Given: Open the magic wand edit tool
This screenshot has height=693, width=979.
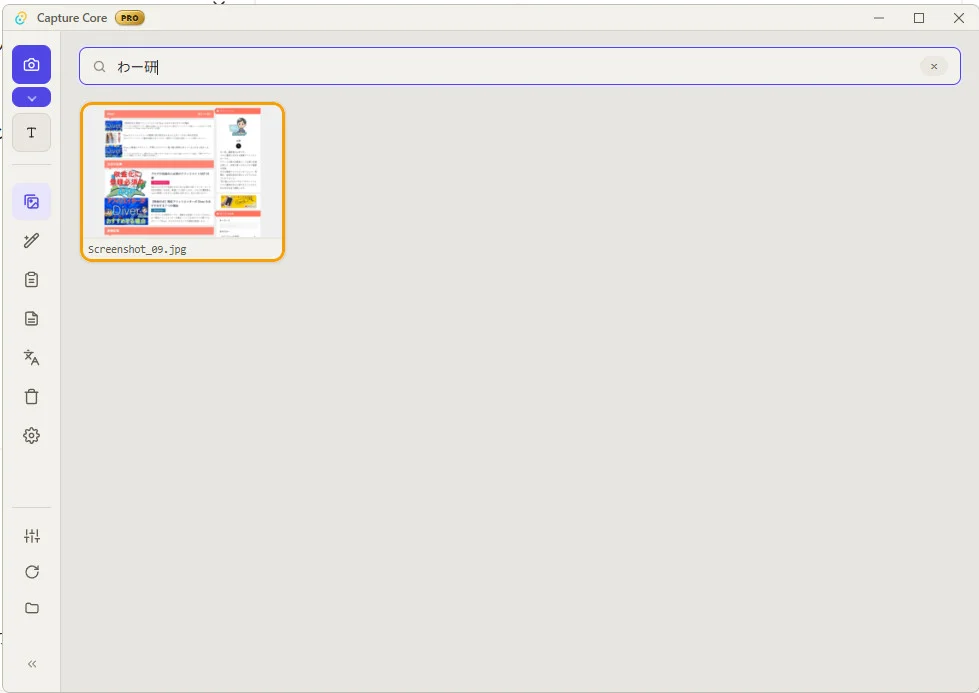Looking at the screenshot, I should coord(31,240).
